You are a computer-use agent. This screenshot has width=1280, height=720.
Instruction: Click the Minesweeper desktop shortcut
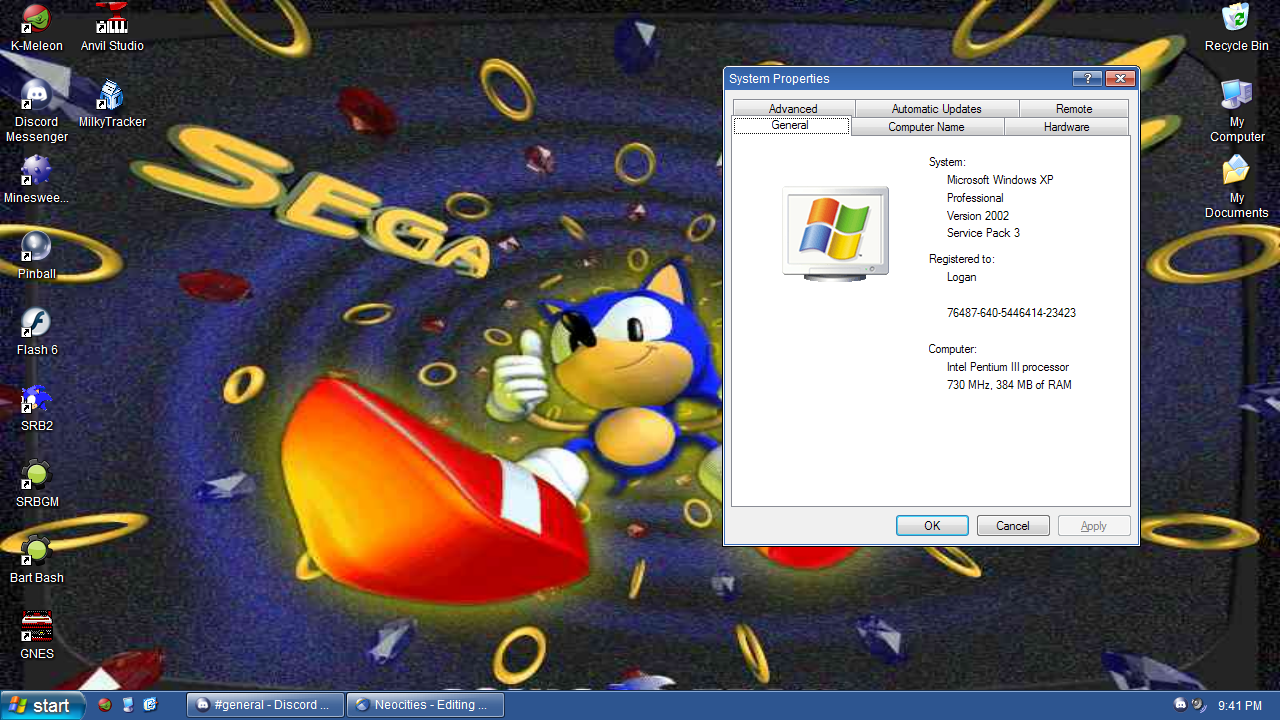36,172
